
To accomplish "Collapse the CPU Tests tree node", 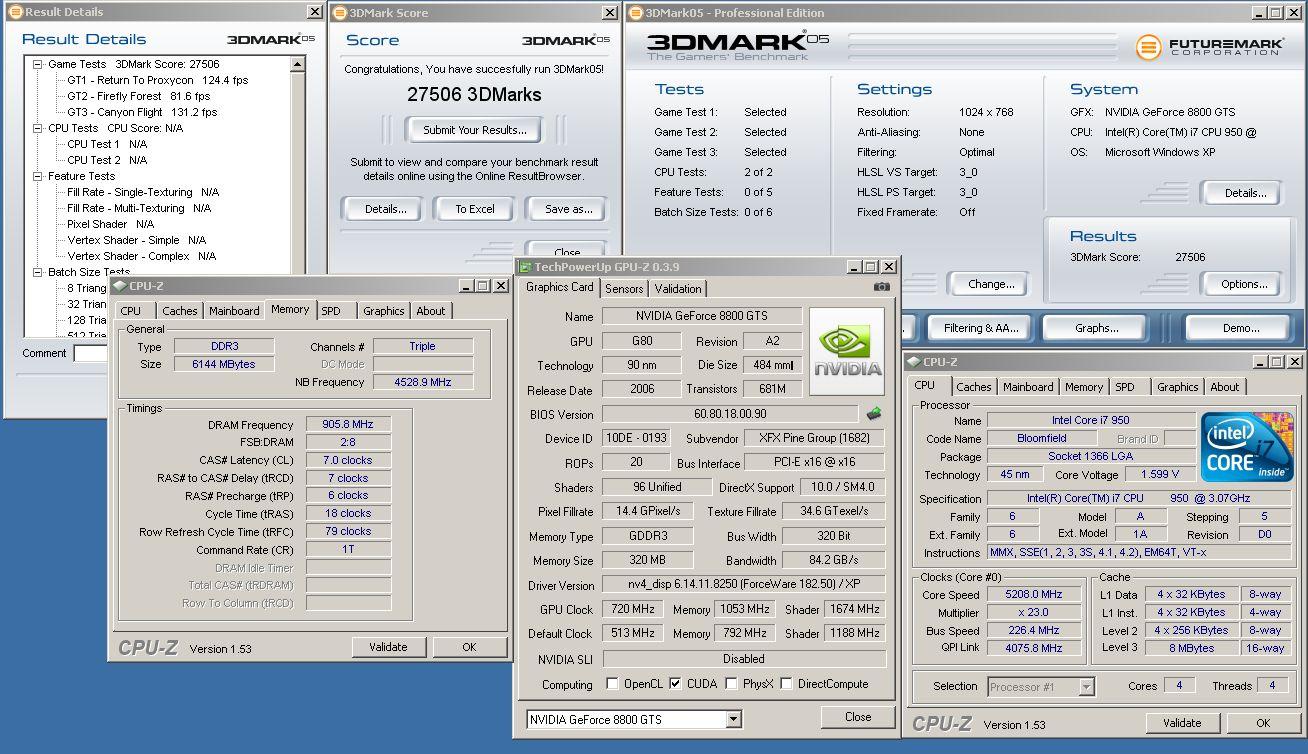I will pos(38,128).
